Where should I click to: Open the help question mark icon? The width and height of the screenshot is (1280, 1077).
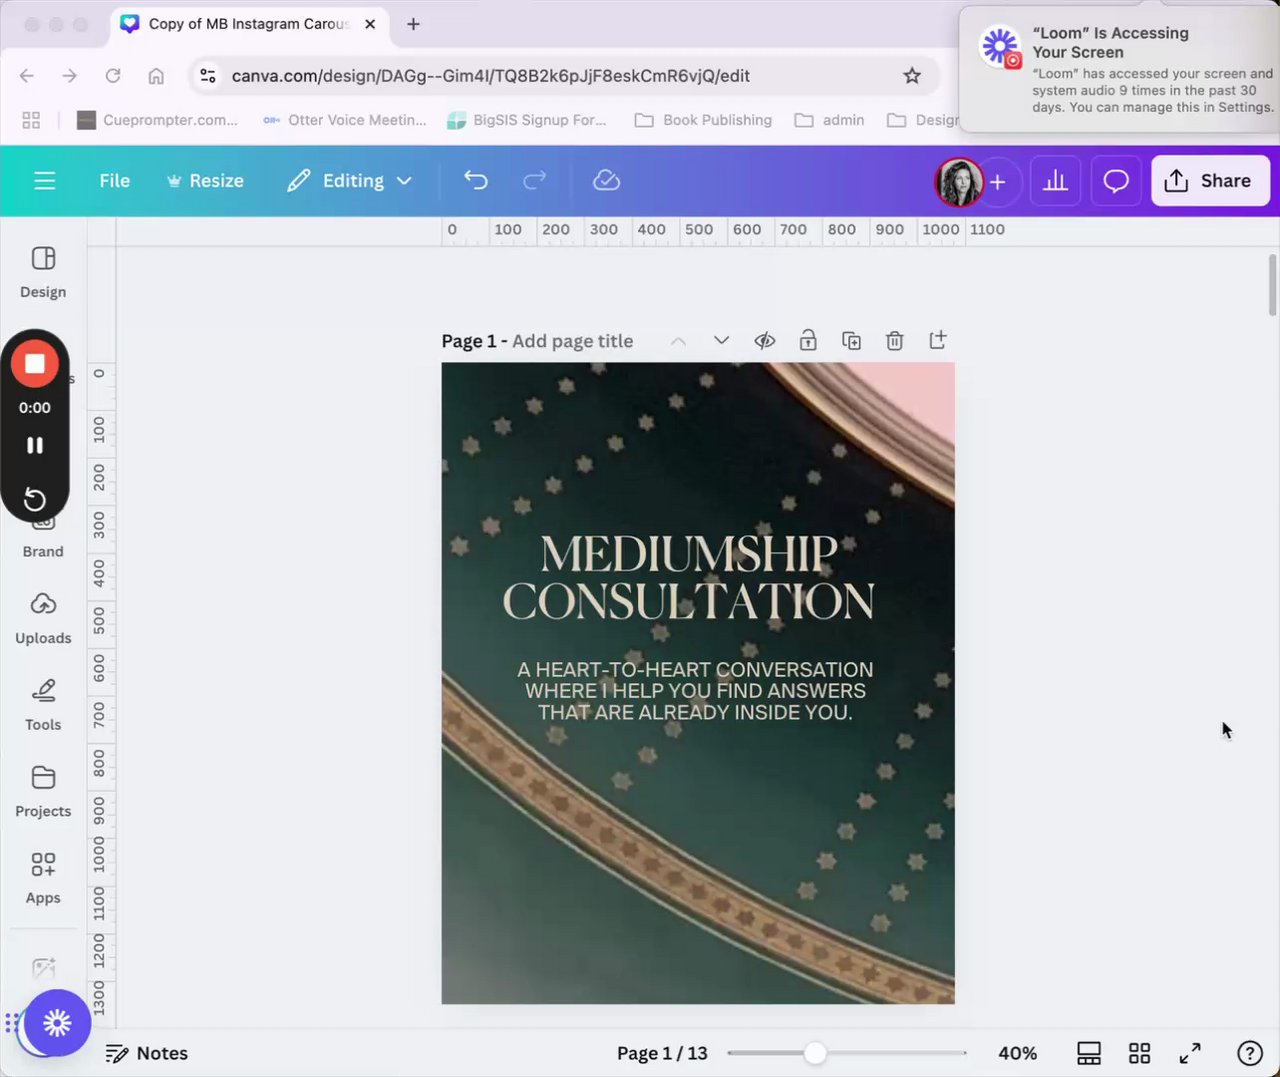pos(1250,1053)
